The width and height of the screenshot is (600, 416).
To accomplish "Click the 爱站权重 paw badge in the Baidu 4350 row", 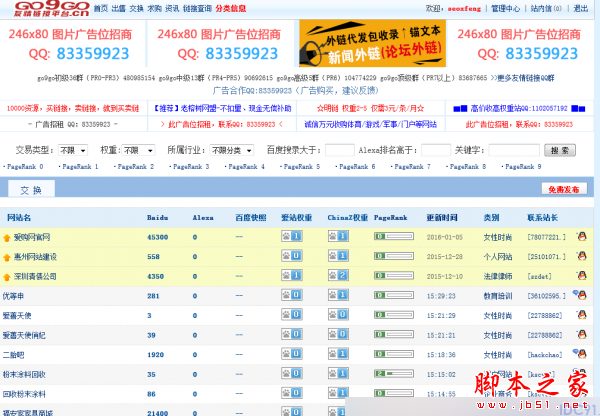I will tap(292, 276).
